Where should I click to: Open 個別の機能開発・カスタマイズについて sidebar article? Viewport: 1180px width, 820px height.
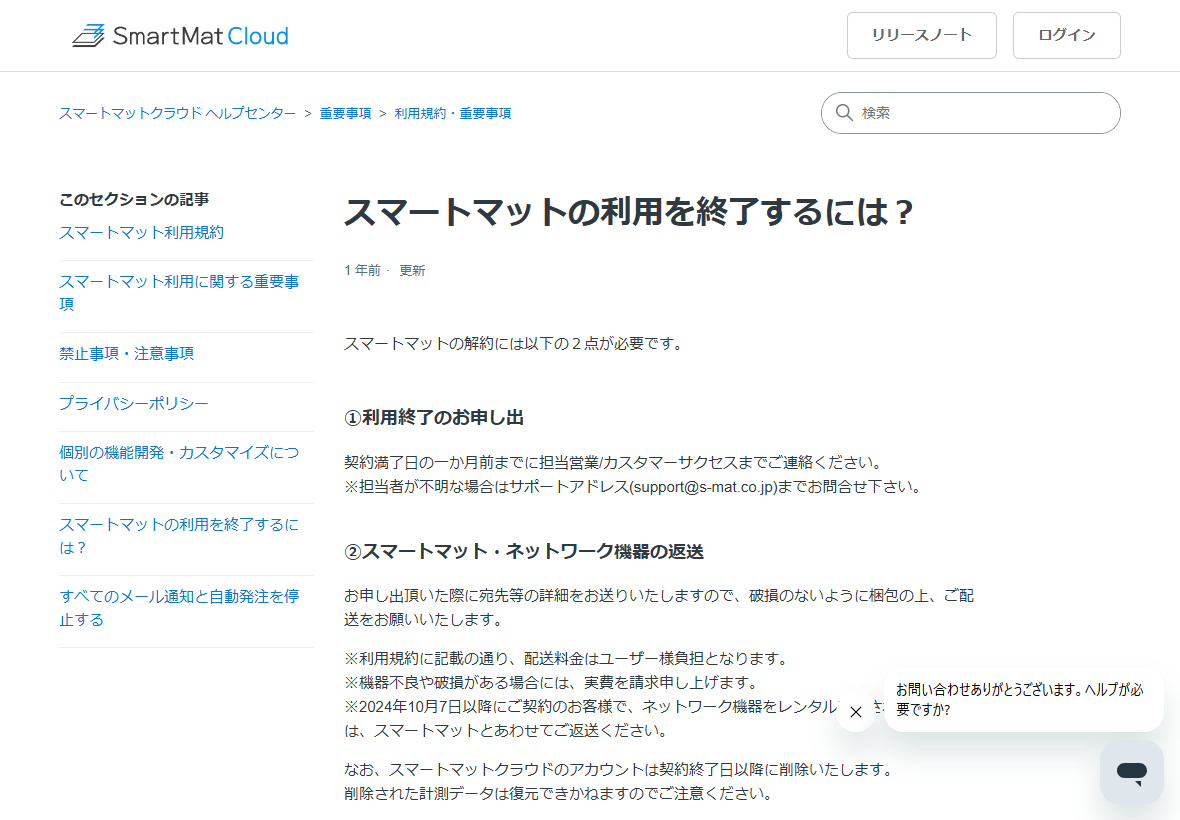(x=179, y=463)
